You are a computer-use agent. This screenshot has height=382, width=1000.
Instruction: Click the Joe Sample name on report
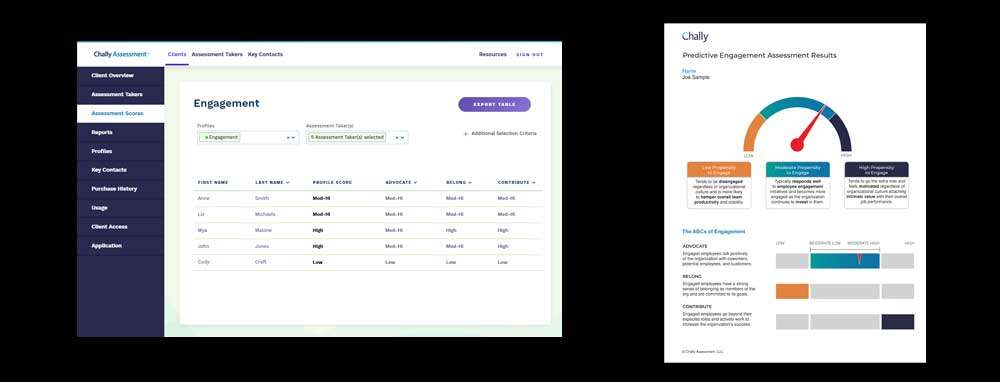[x=696, y=77]
